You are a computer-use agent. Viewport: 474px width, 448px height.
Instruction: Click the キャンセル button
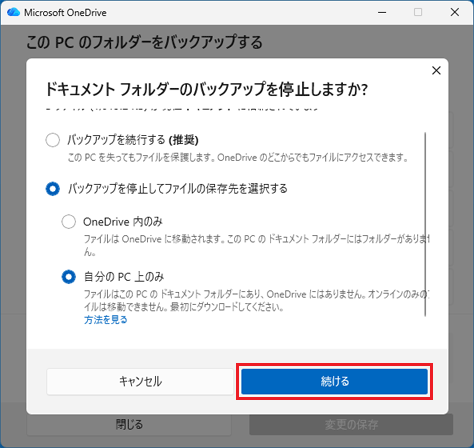click(140, 381)
